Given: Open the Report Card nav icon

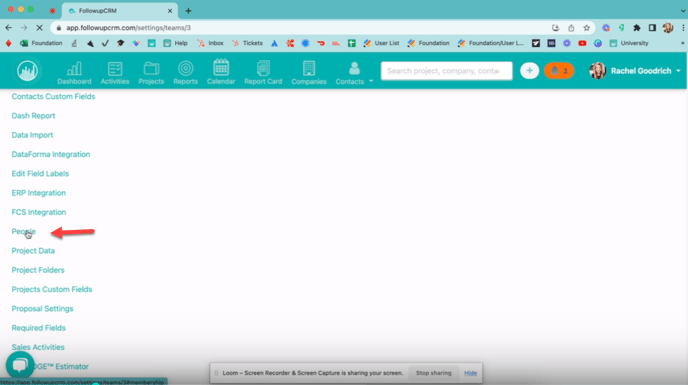Looking at the screenshot, I should 263,73.
